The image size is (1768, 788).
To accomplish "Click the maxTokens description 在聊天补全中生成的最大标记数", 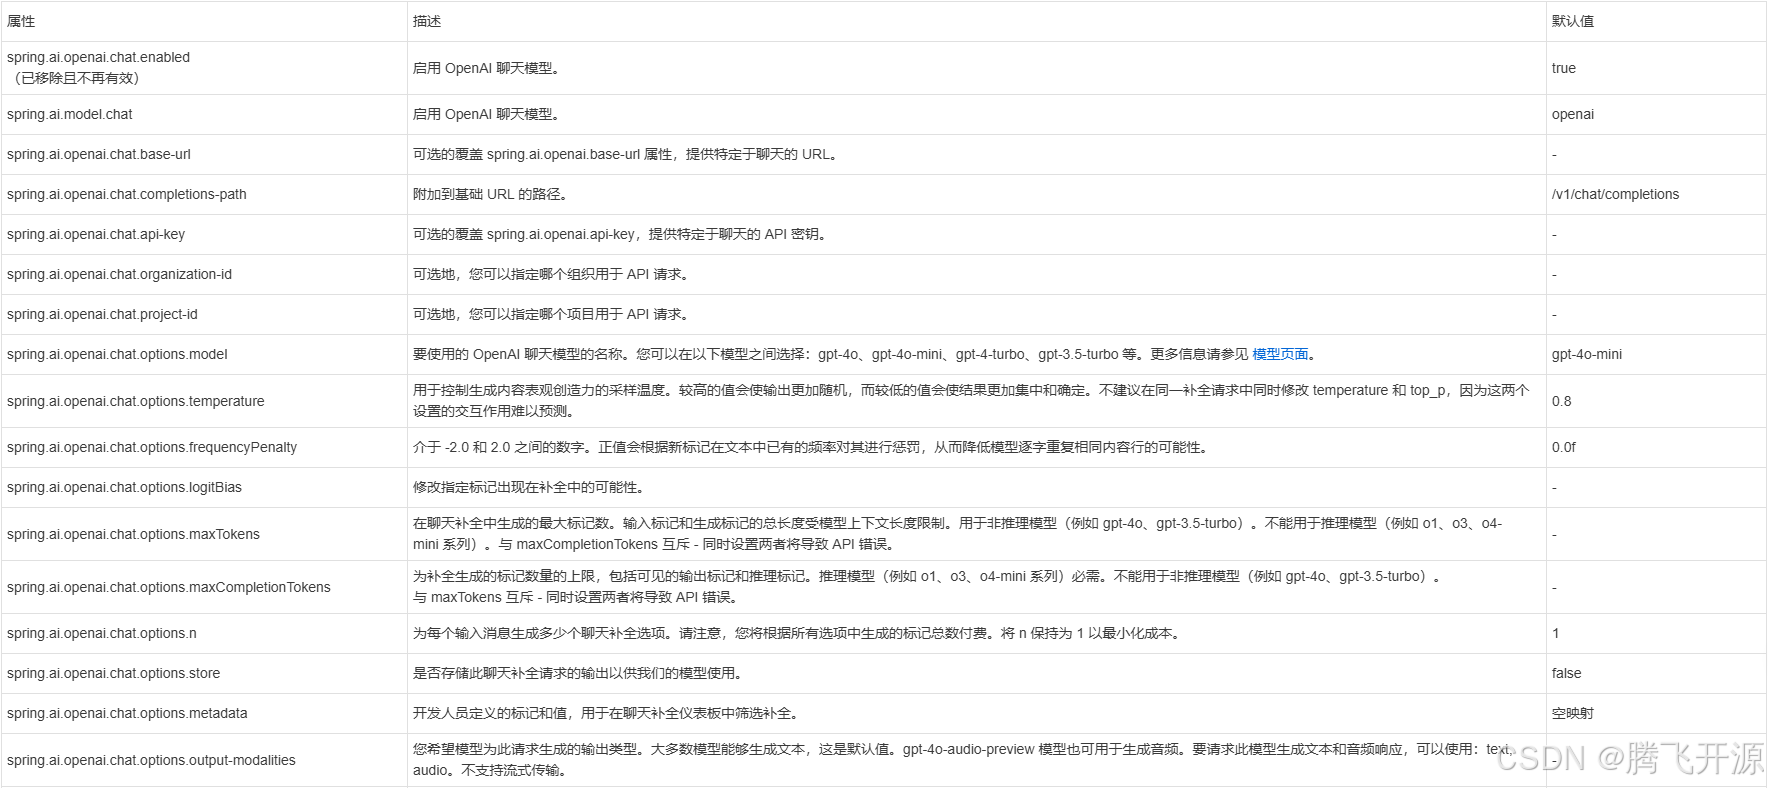I will 957,534.
